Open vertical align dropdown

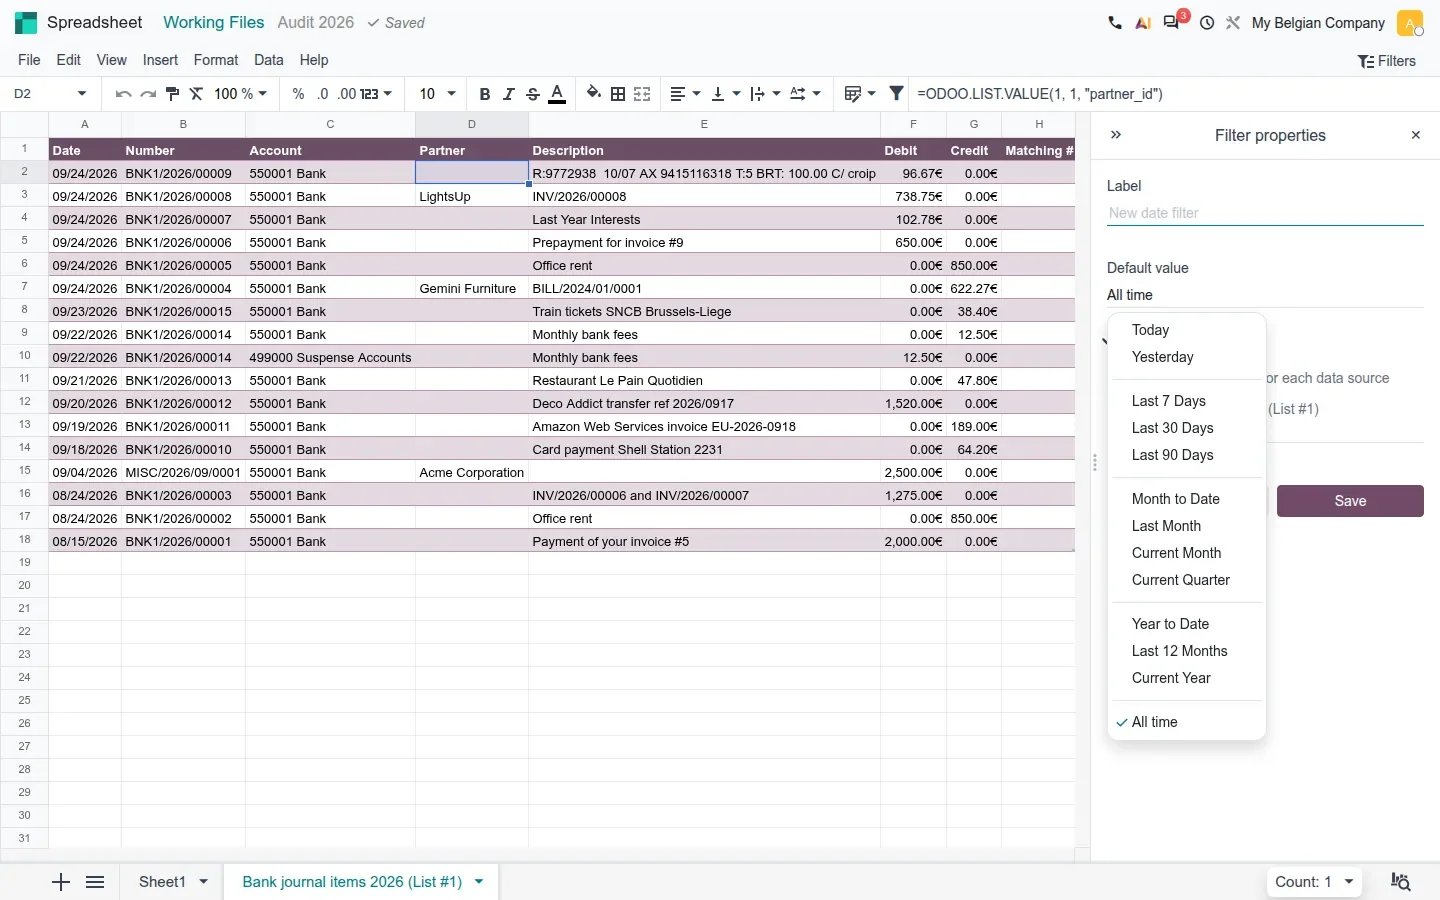725,94
